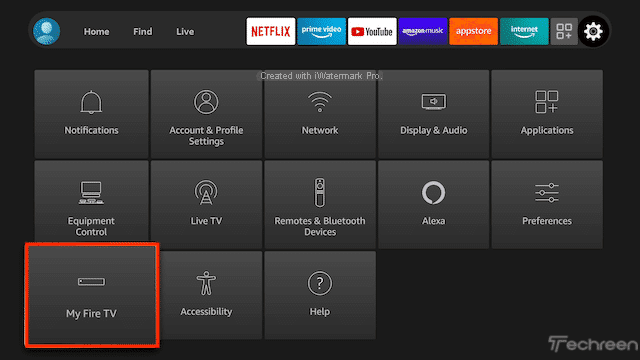Switch to the Live tab

tap(185, 31)
